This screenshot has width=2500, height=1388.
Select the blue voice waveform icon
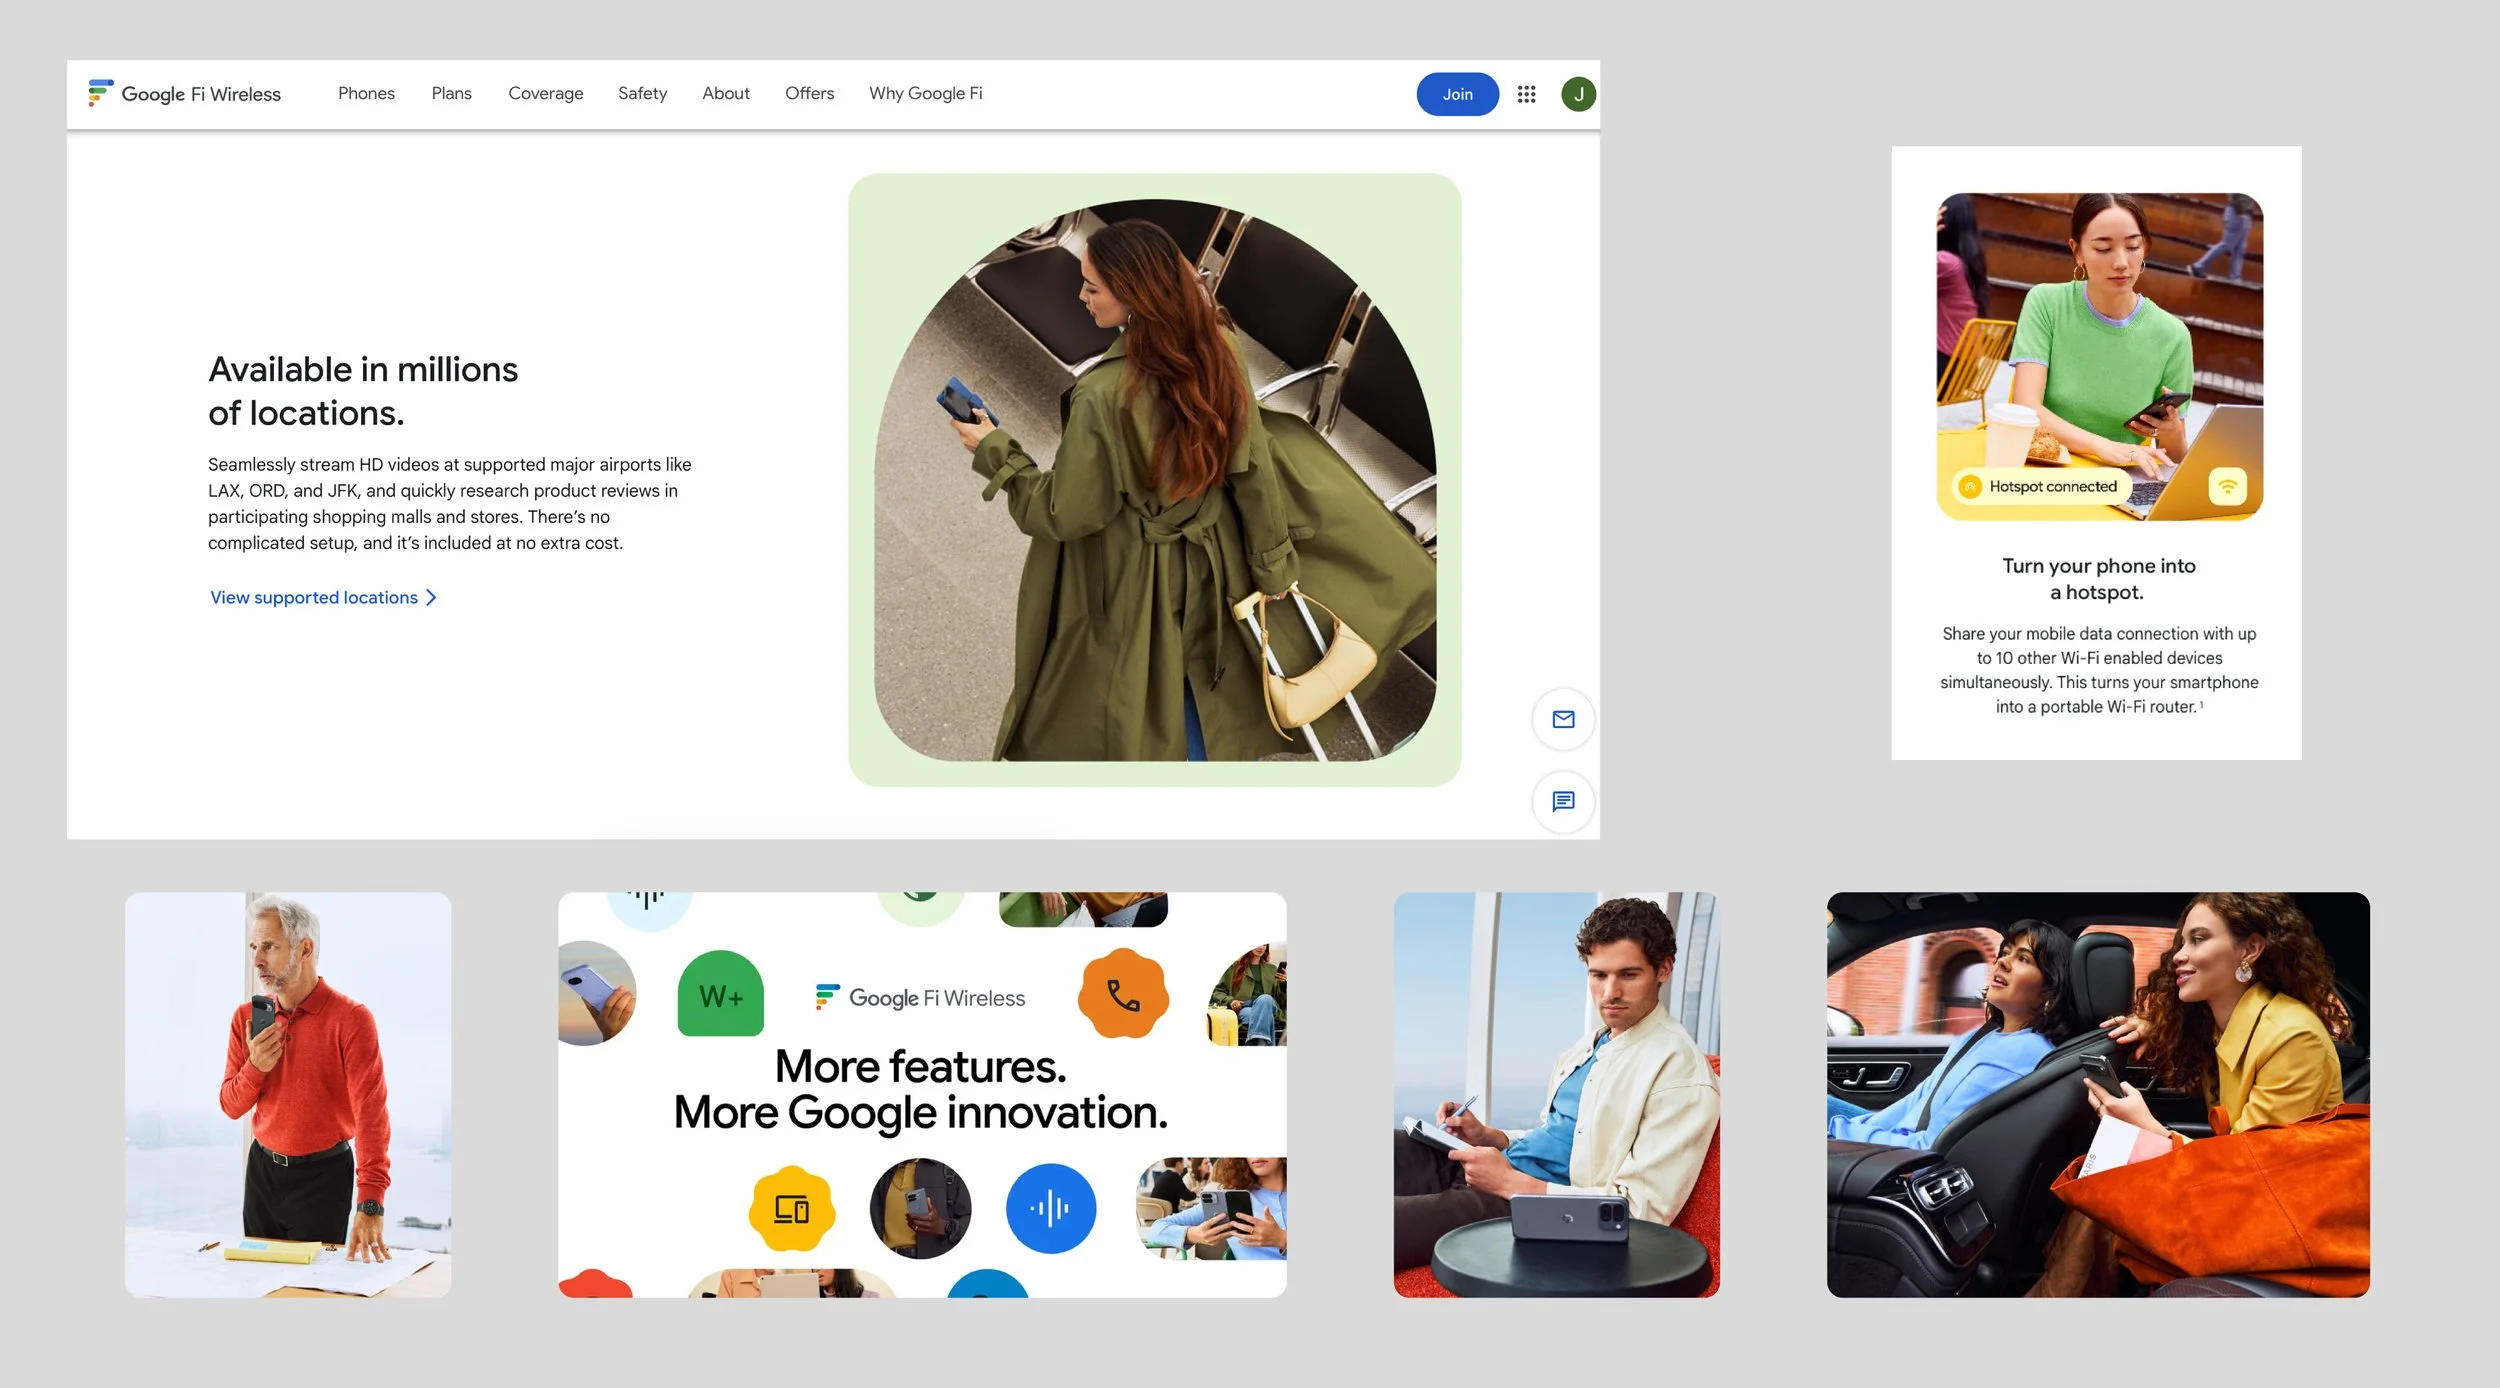(1051, 1207)
